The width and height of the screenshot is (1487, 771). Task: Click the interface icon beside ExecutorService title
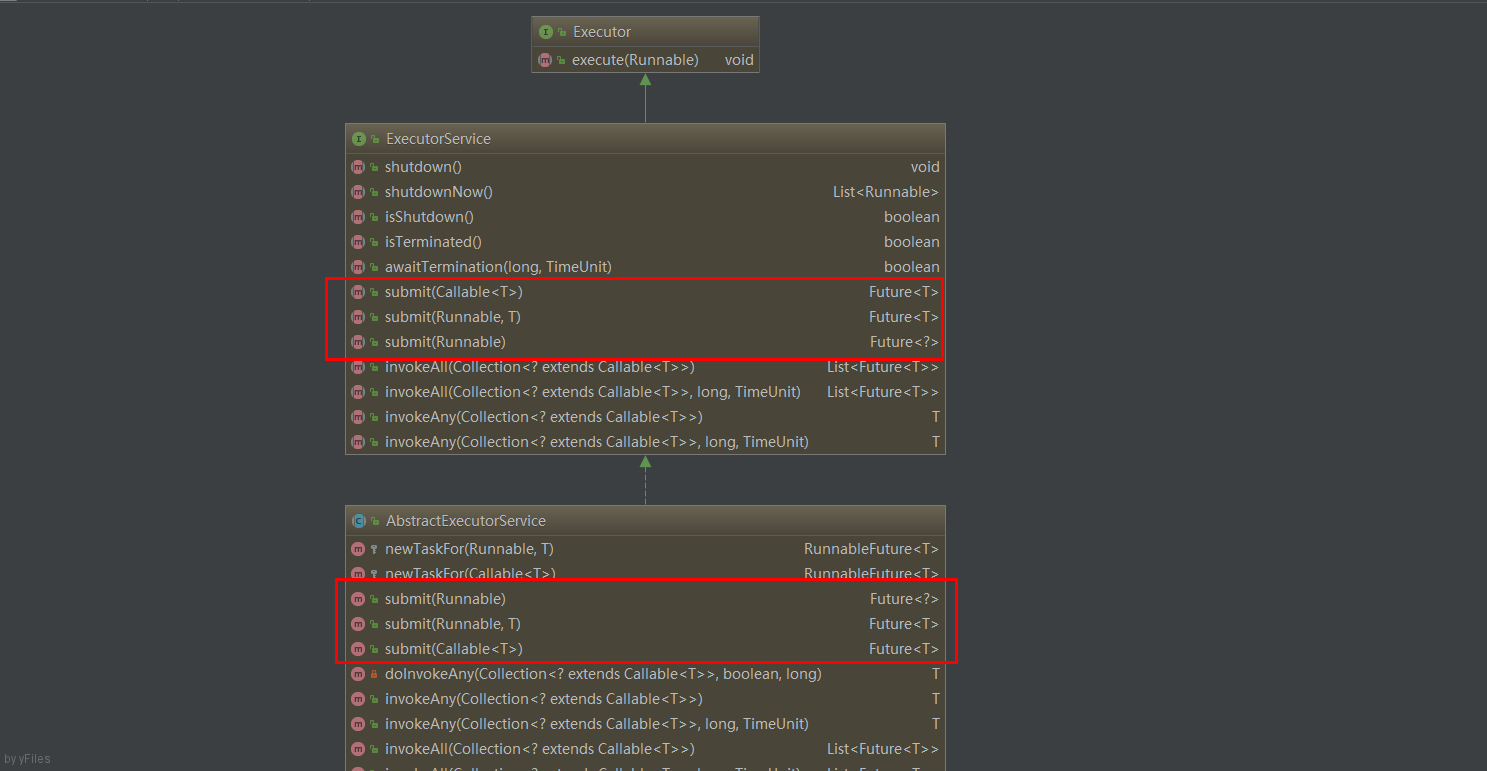[359, 139]
